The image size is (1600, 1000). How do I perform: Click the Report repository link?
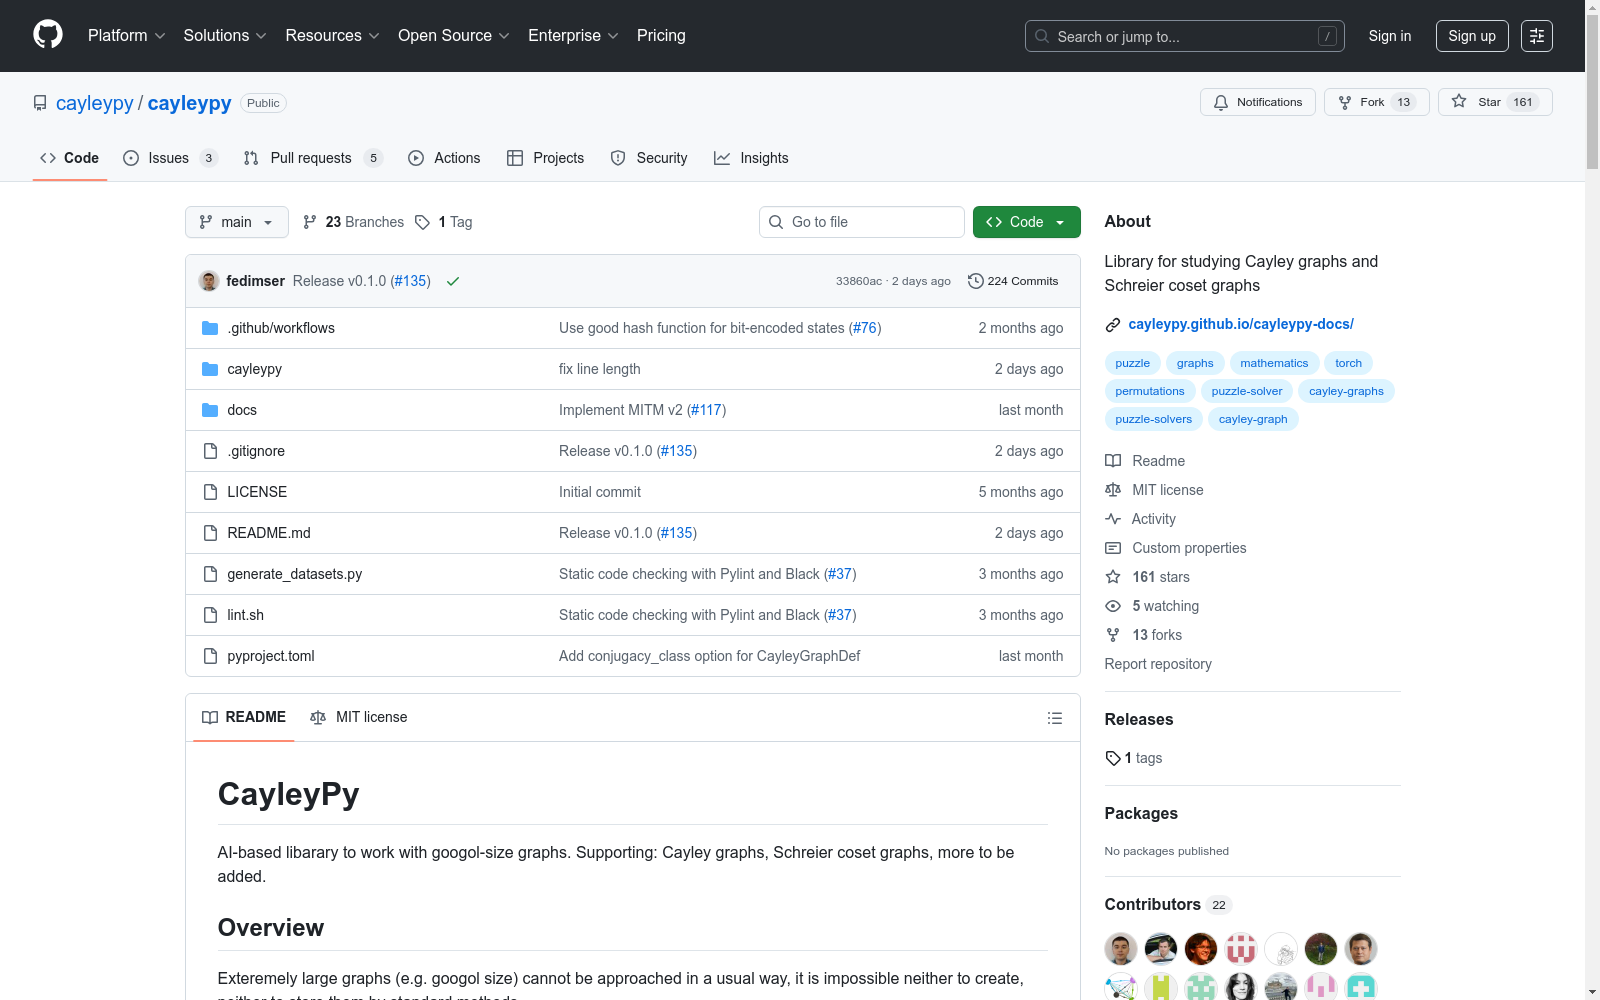[1158, 664]
